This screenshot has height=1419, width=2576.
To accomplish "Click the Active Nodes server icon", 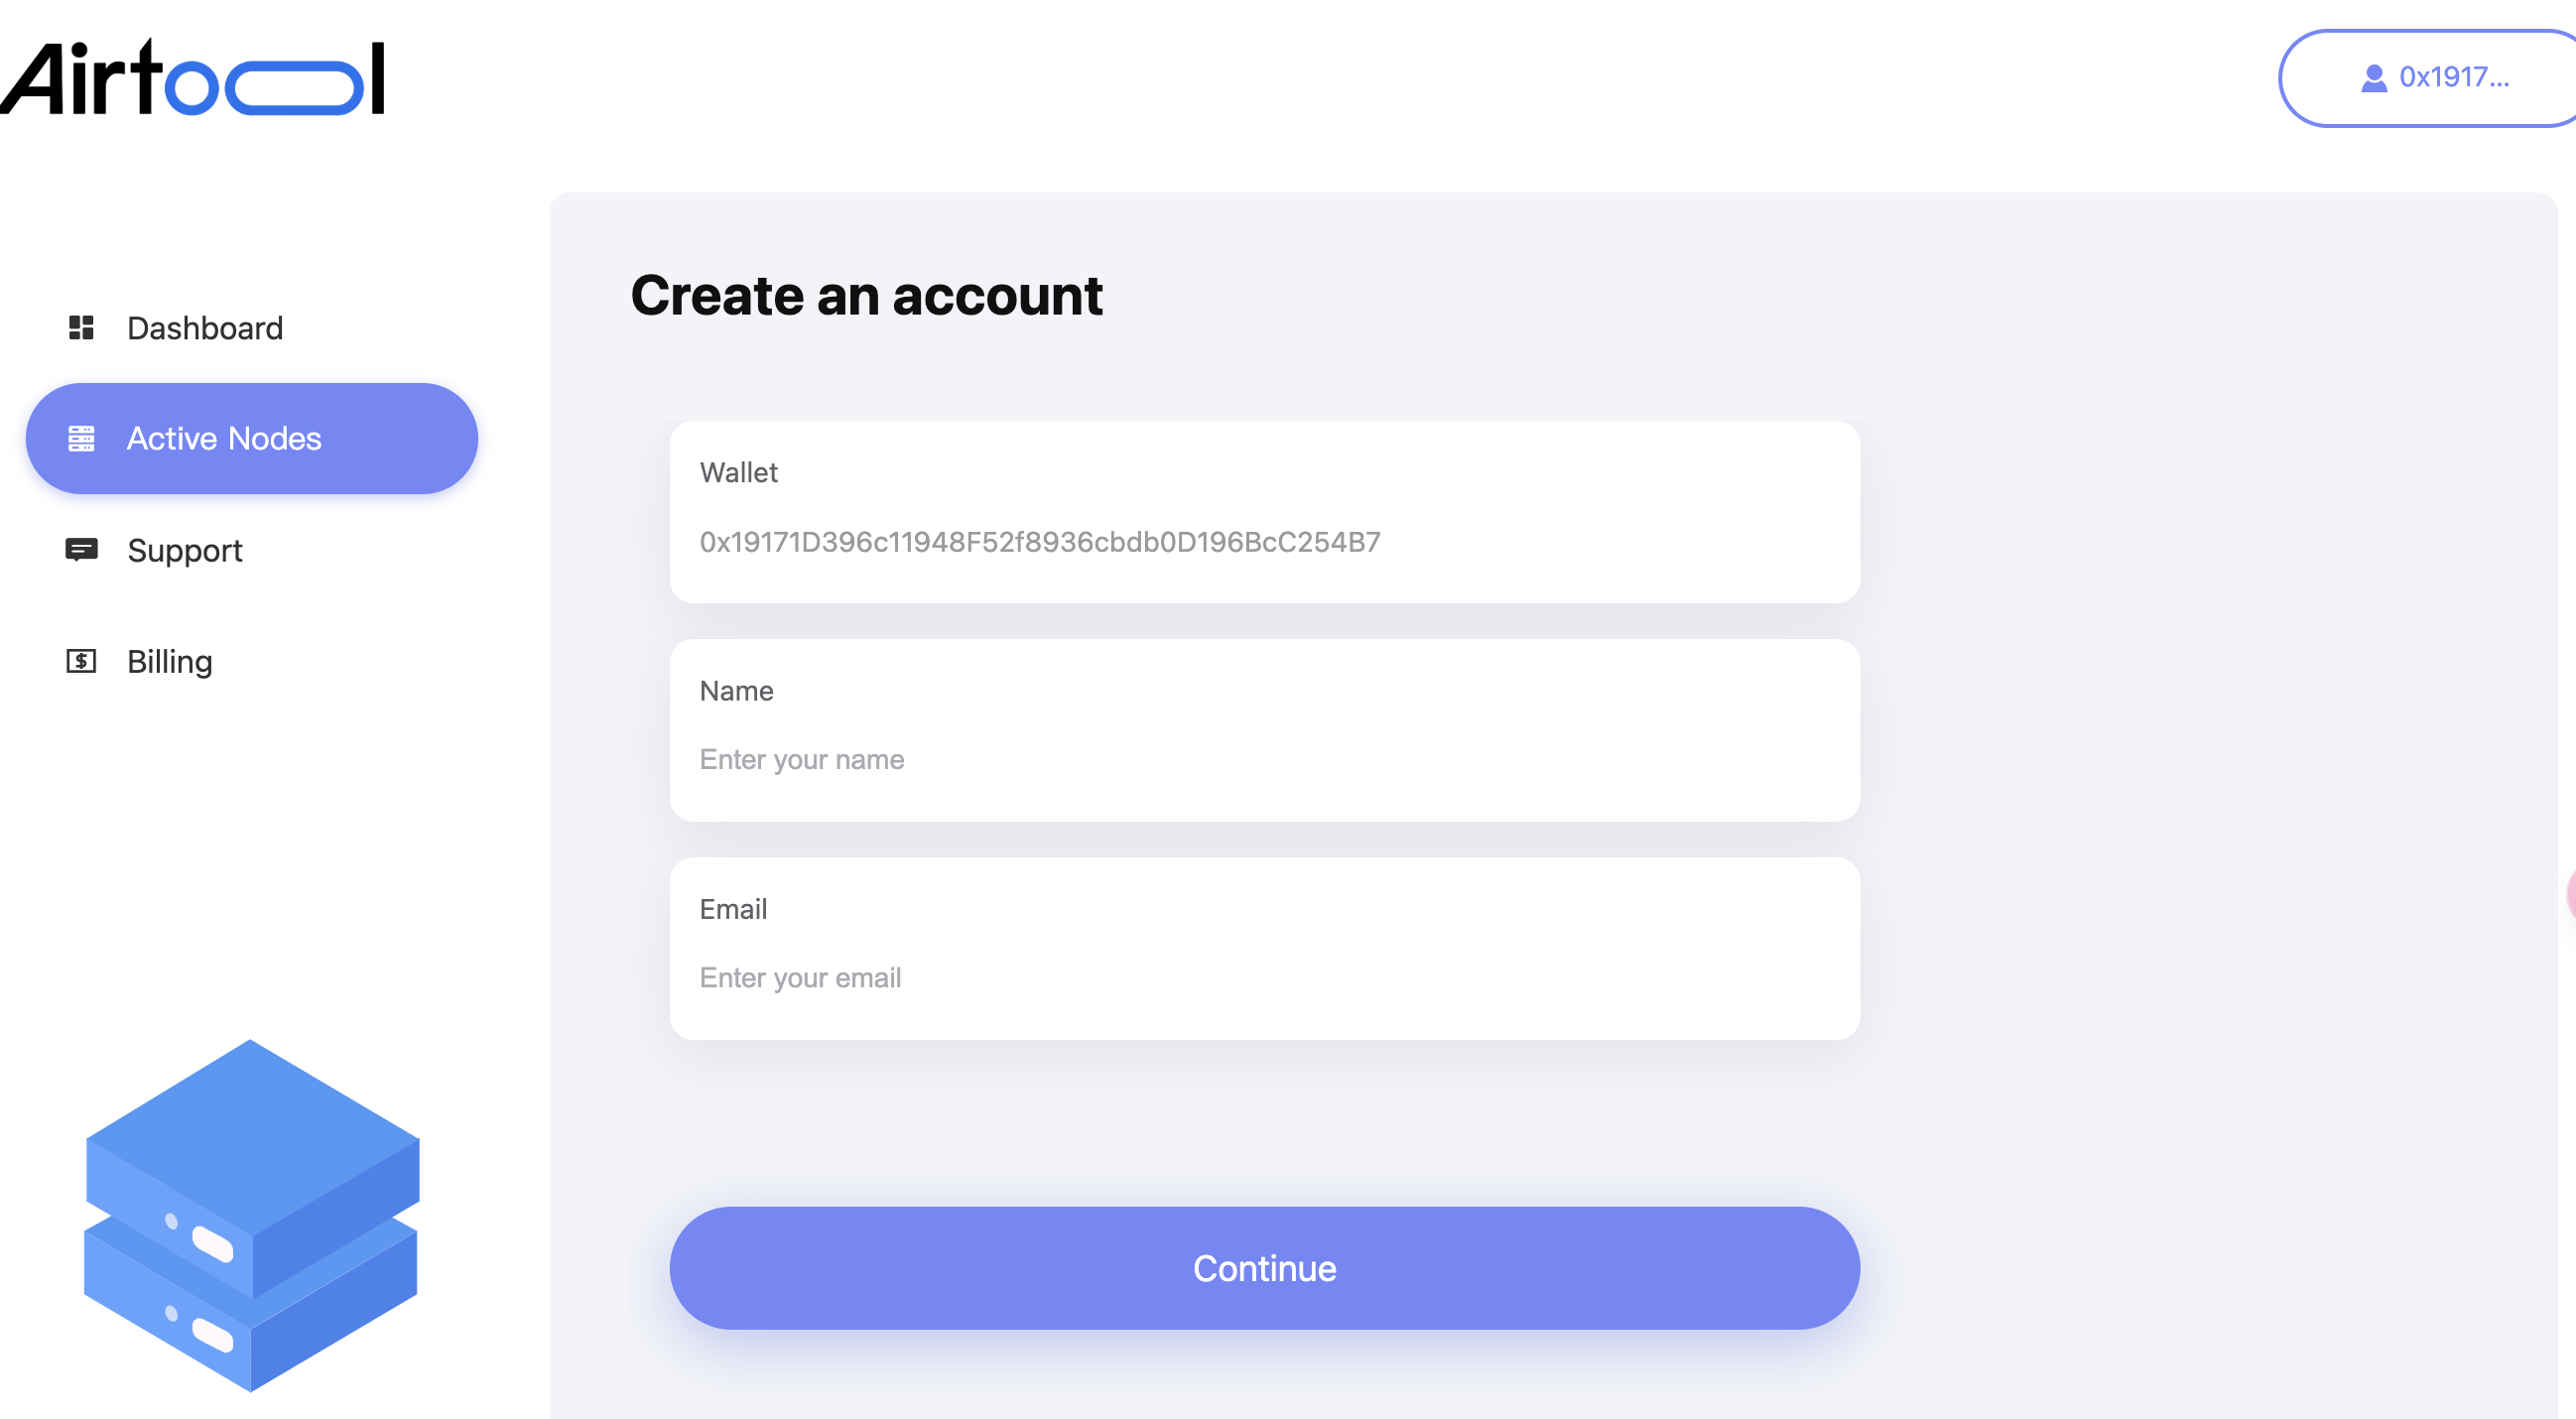I will point(81,439).
